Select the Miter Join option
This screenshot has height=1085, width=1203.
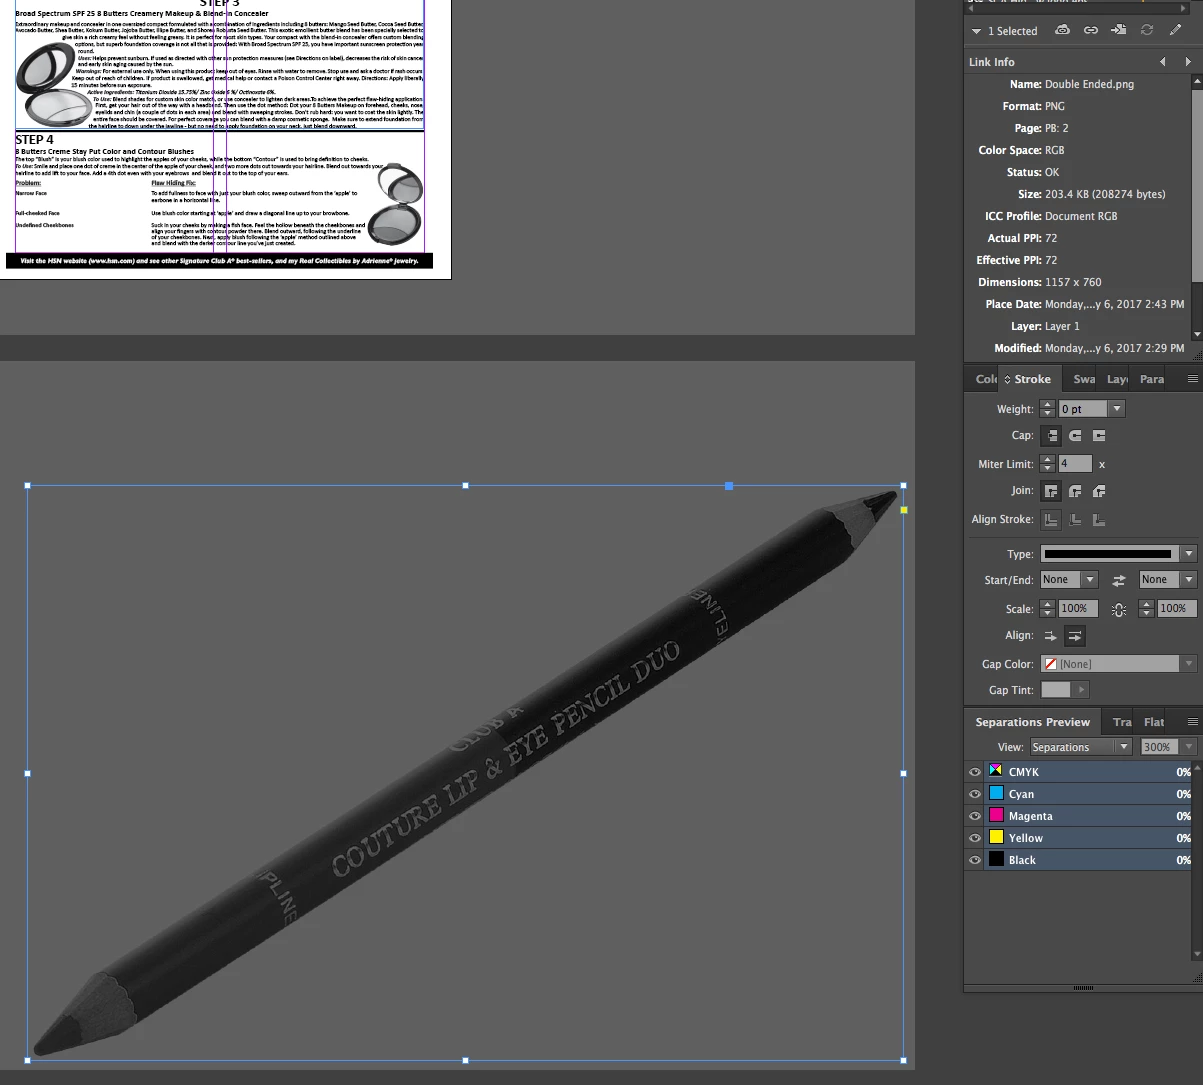1051,491
